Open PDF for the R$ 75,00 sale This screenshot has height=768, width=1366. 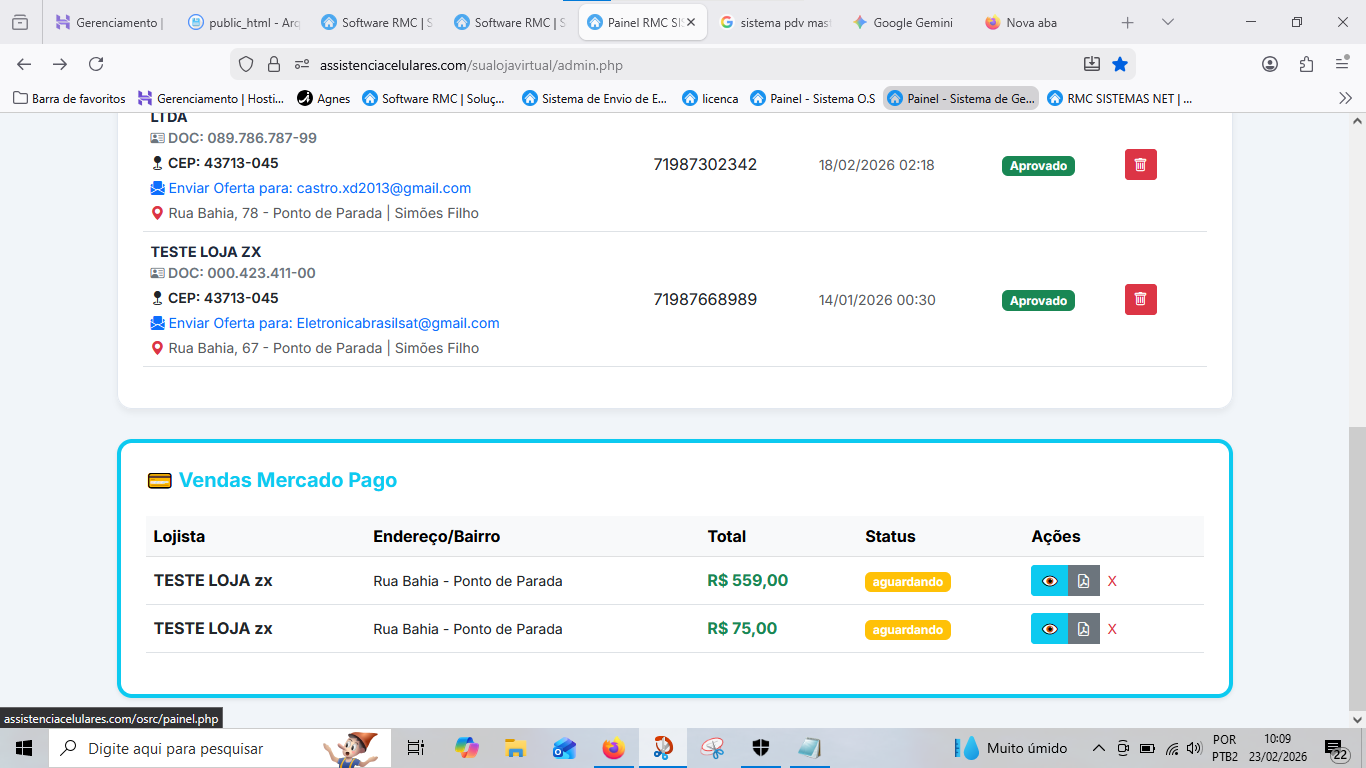coord(1083,629)
